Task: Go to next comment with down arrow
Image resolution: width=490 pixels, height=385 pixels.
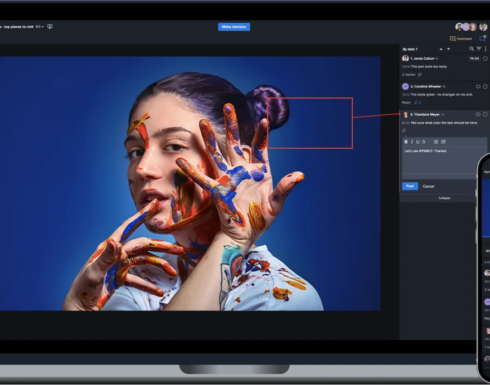Action: click(448, 49)
